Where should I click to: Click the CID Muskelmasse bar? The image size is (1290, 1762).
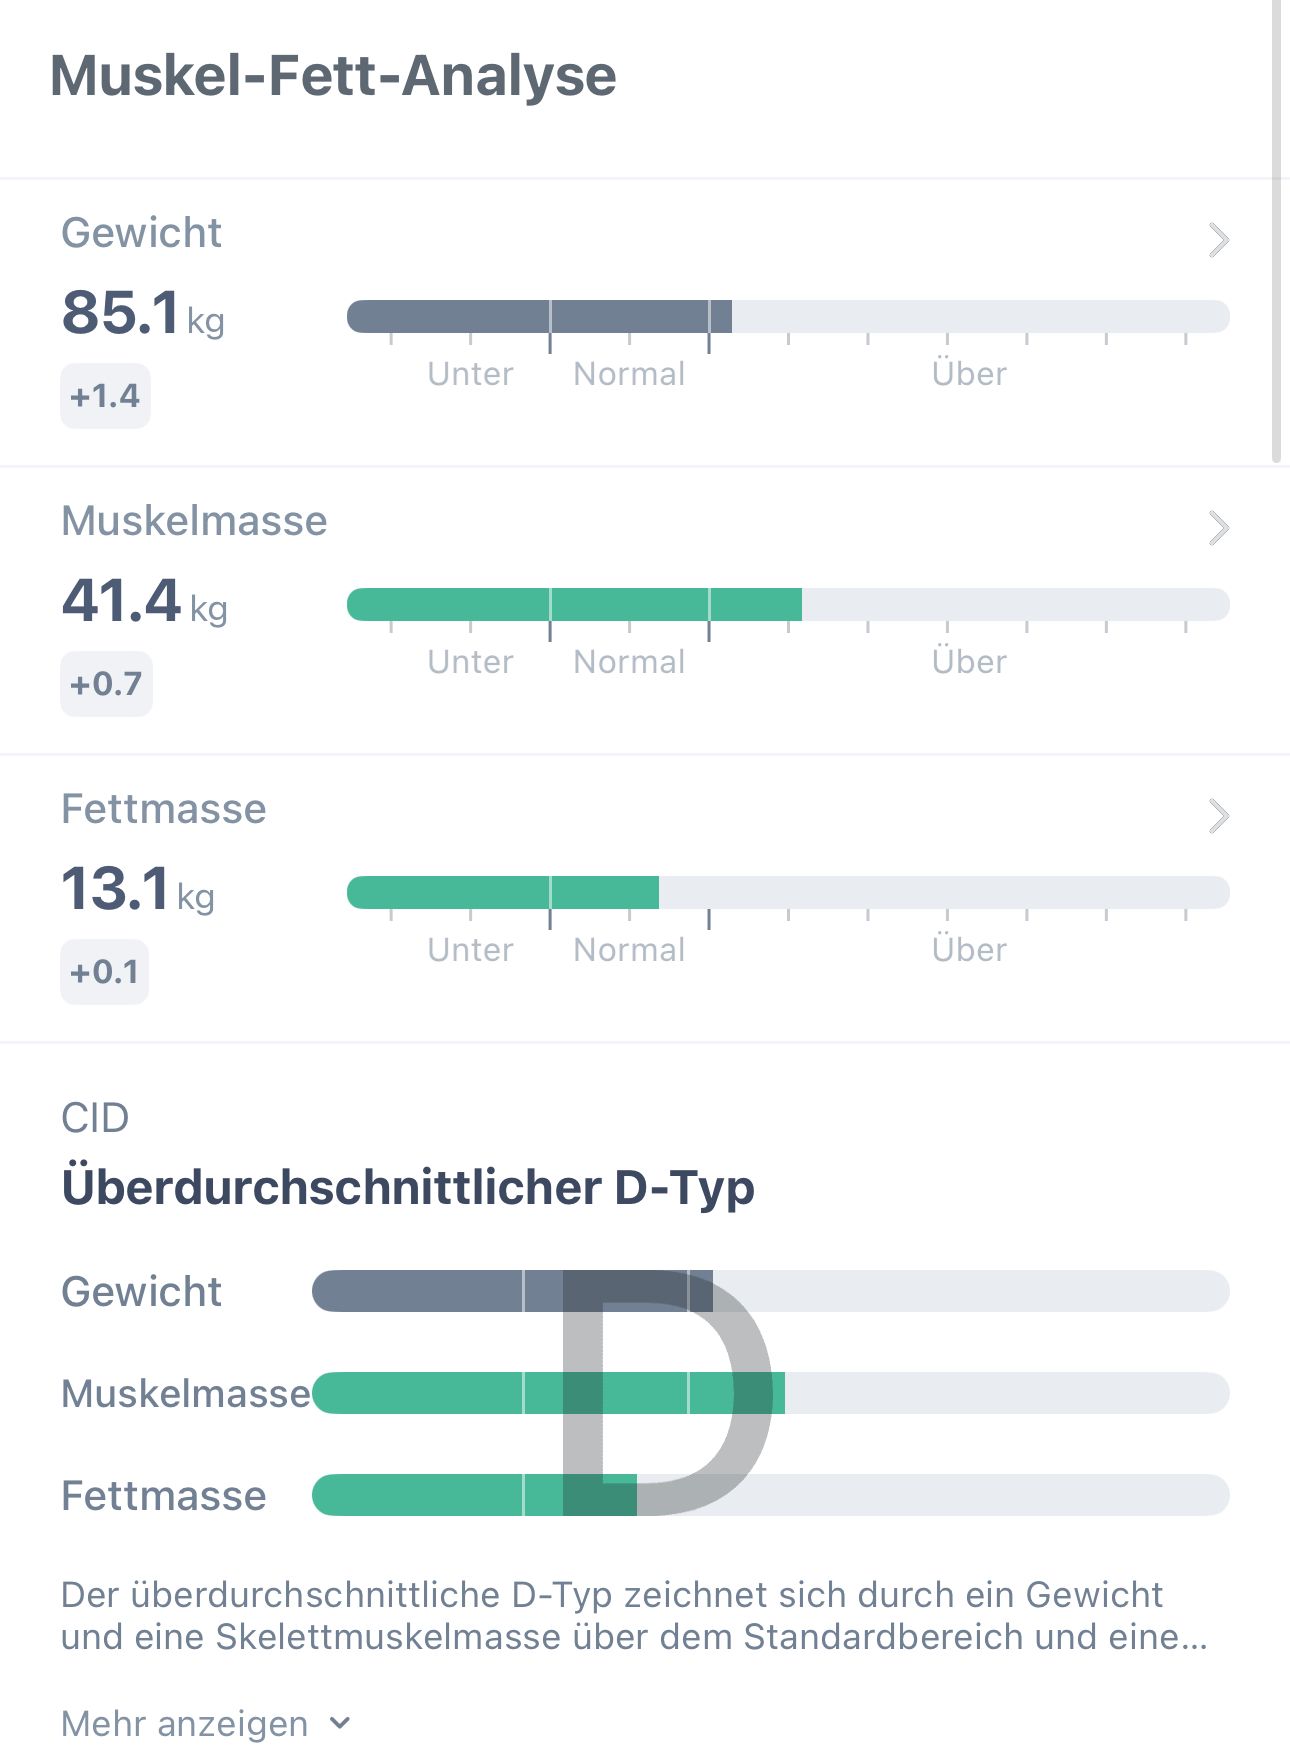[x=771, y=1393]
